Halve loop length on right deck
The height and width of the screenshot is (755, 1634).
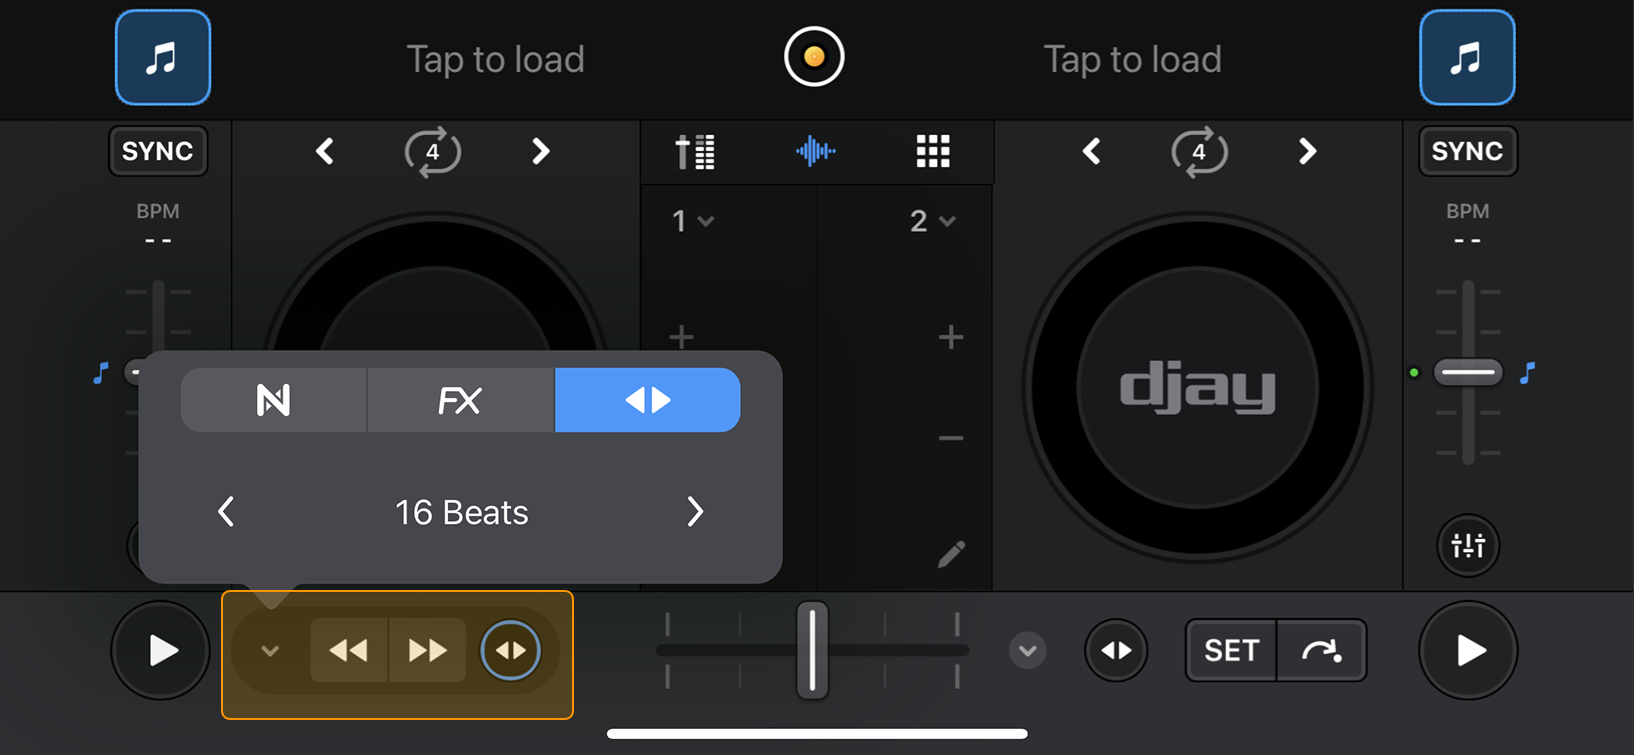coord(1092,152)
